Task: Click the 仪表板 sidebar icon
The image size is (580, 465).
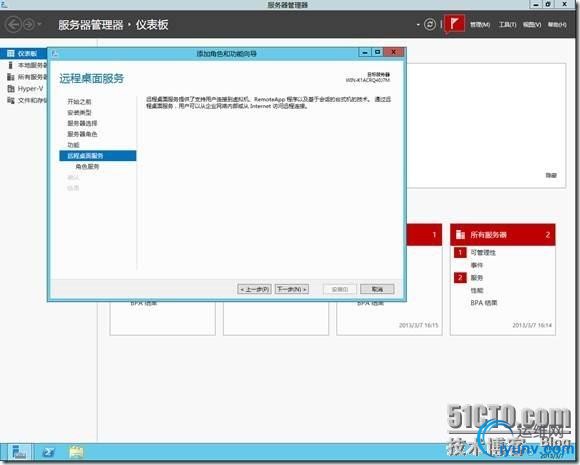Action: (11, 54)
